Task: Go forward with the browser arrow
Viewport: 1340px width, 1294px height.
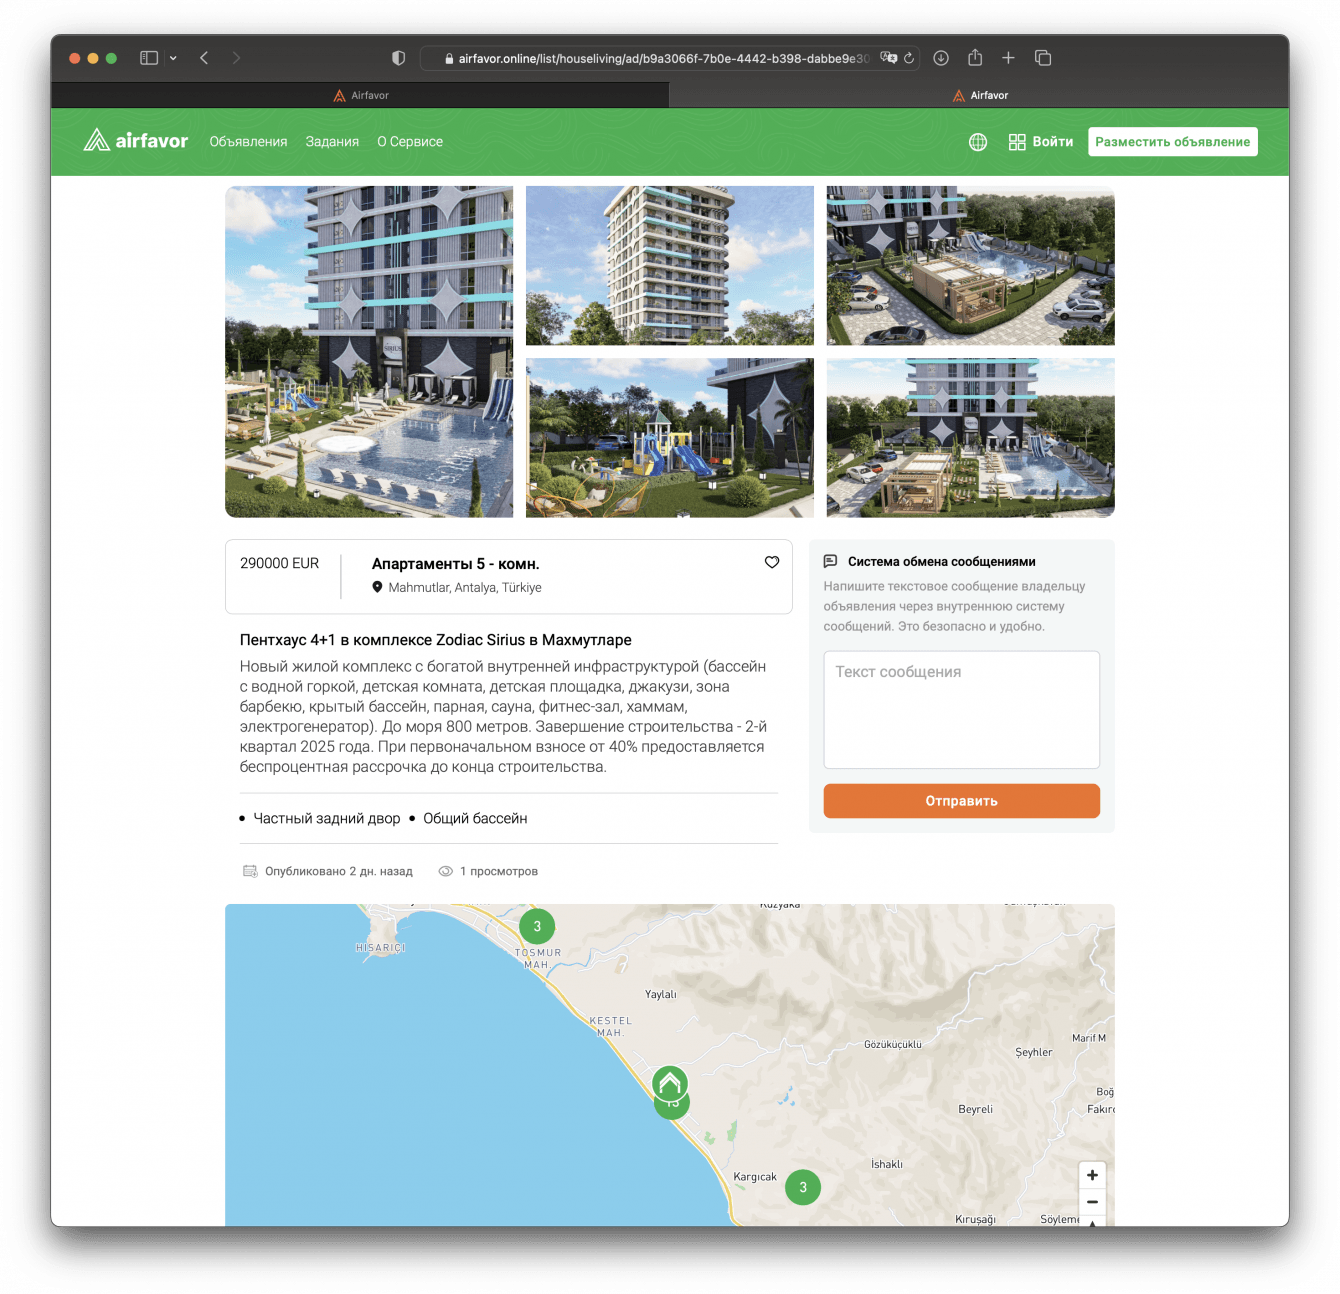Action: point(236,58)
